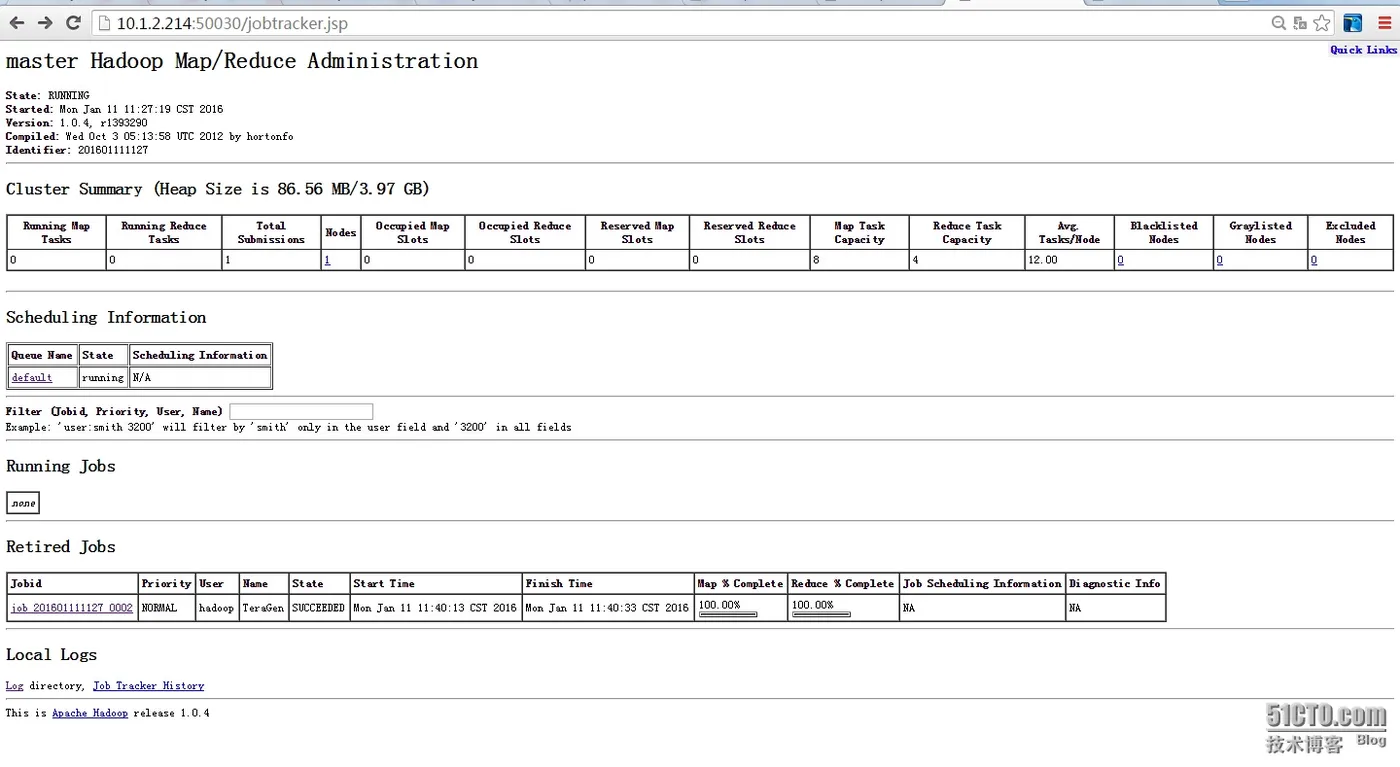This screenshot has height=767, width=1400.
Task: Open the Quick Links menu
Action: pos(1363,50)
